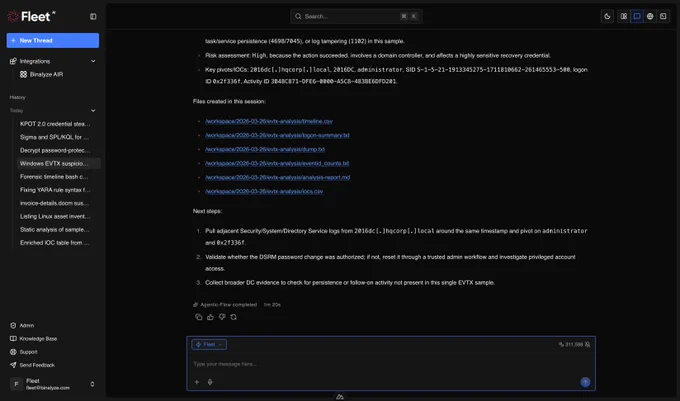Click the Fleet logo

coord(31,16)
